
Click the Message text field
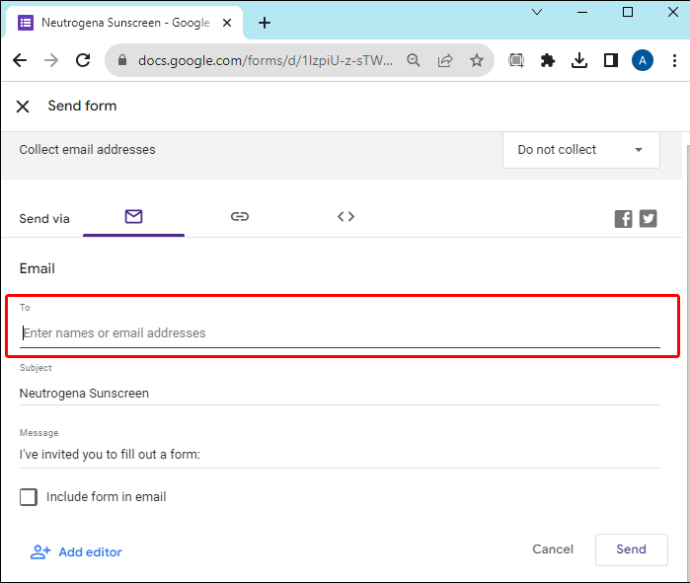[x=340, y=454]
